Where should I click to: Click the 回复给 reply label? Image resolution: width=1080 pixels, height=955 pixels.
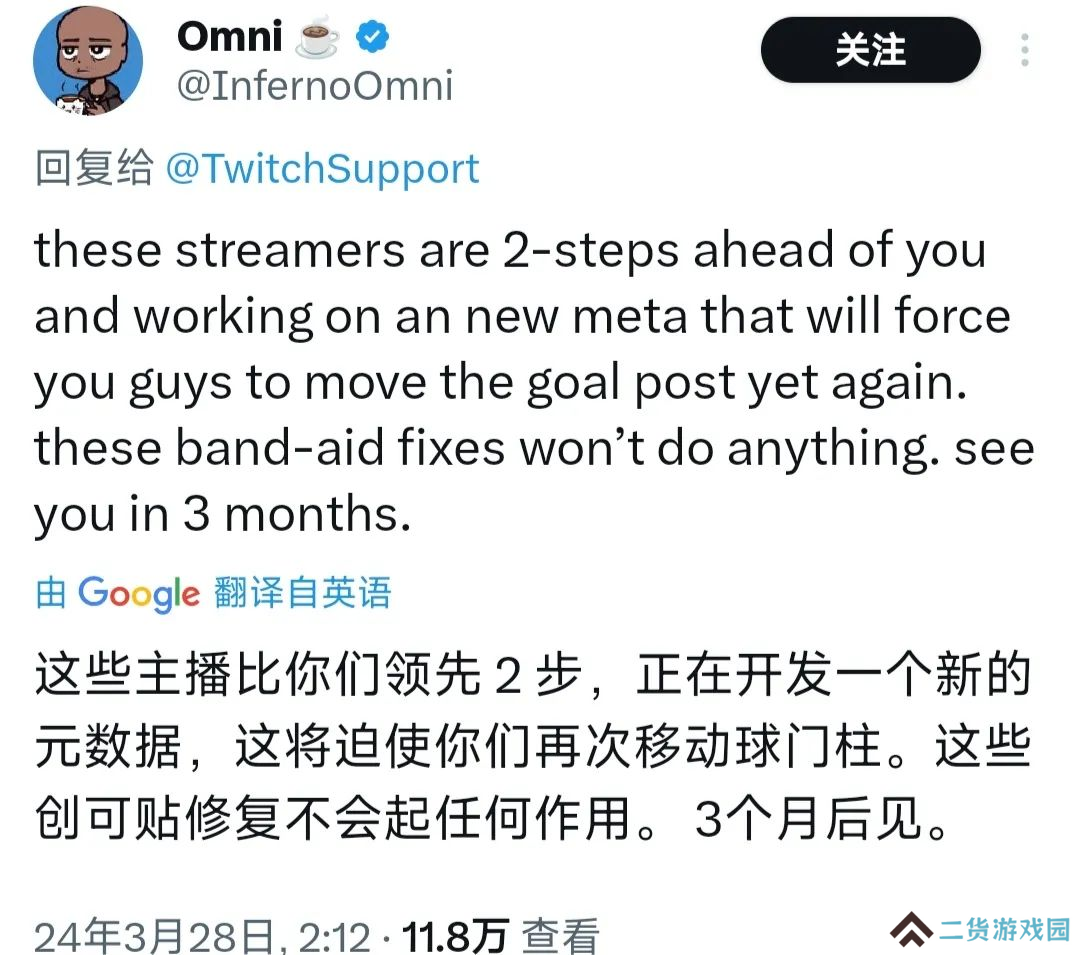[94, 168]
